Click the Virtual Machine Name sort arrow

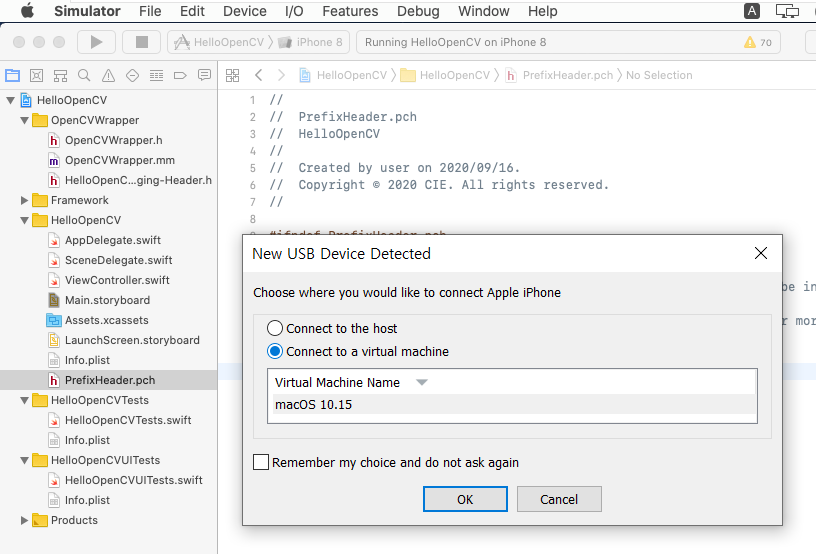tap(422, 382)
